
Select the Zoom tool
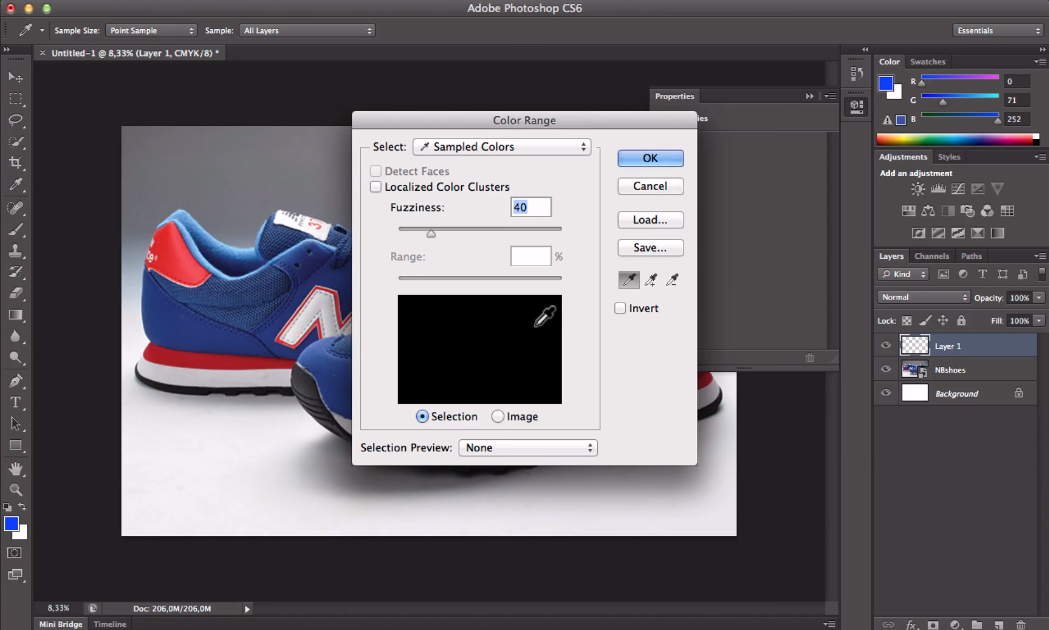[15, 490]
